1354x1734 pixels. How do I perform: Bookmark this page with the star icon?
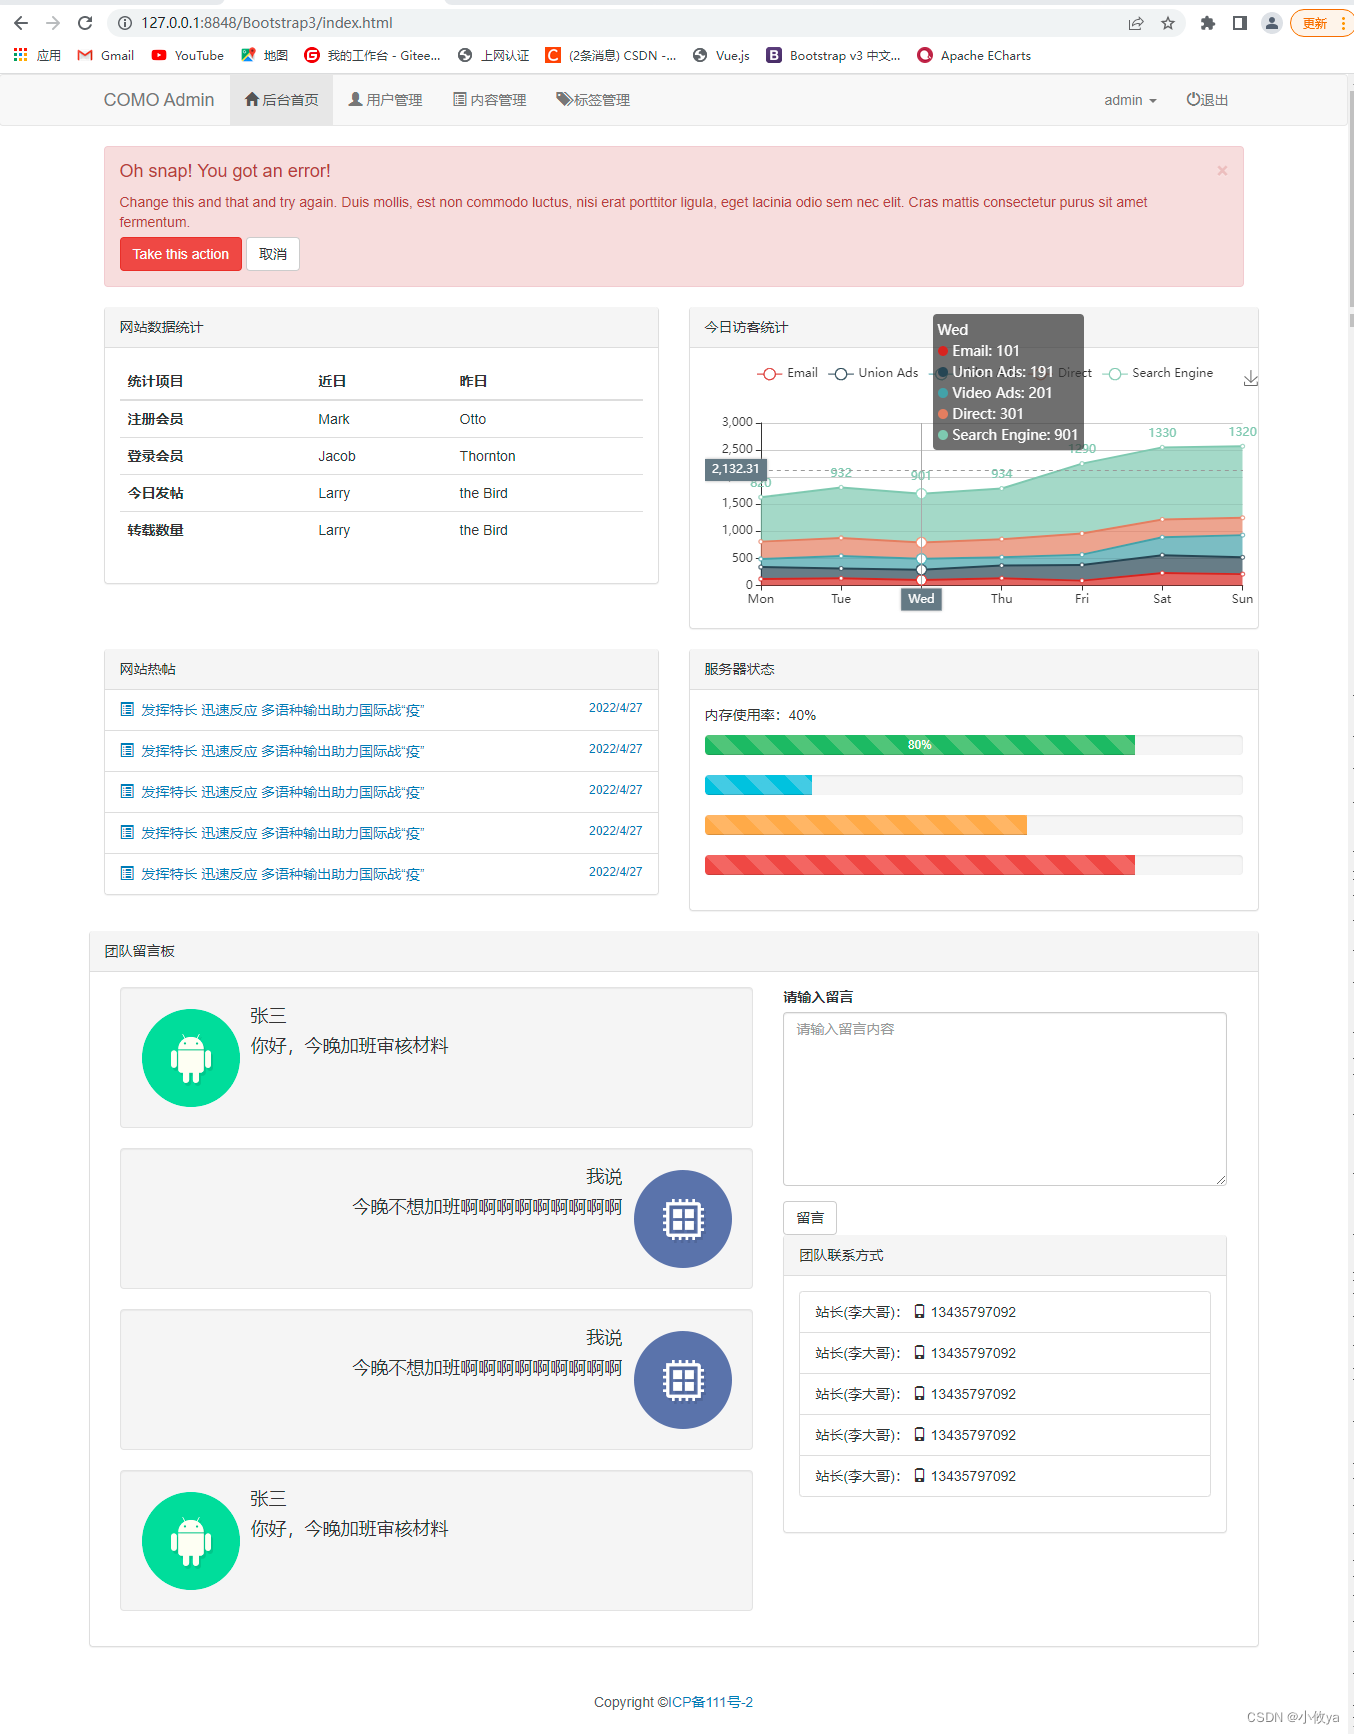(1168, 23)
